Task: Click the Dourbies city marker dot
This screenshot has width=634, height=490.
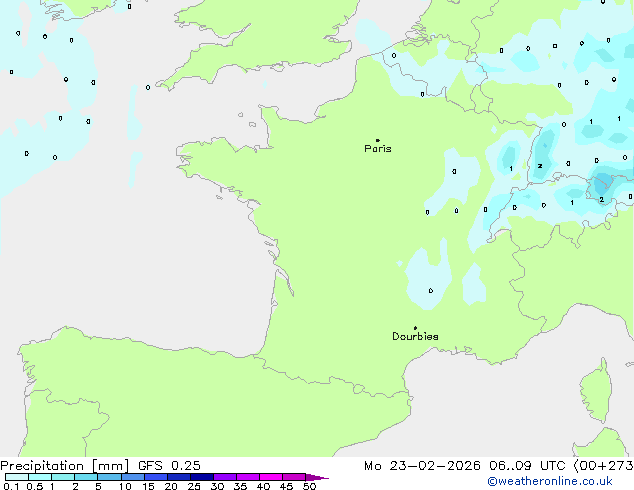Action: pos(415,328)
